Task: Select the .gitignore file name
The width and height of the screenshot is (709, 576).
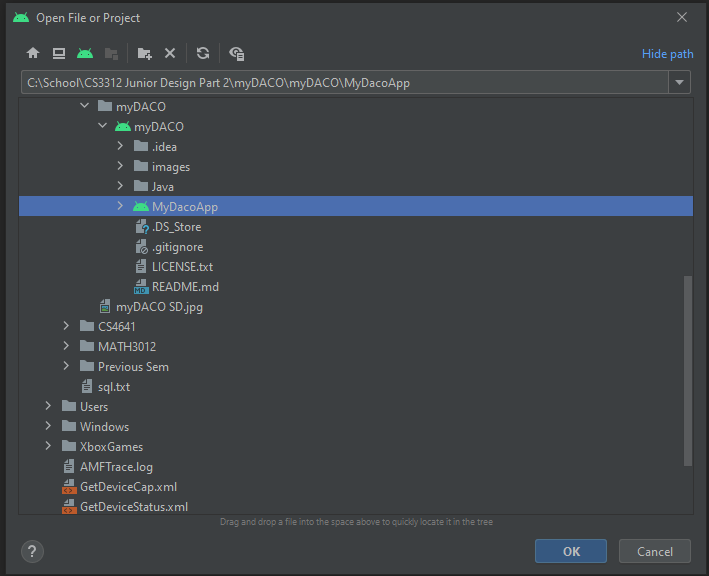Action: point(178,247)
